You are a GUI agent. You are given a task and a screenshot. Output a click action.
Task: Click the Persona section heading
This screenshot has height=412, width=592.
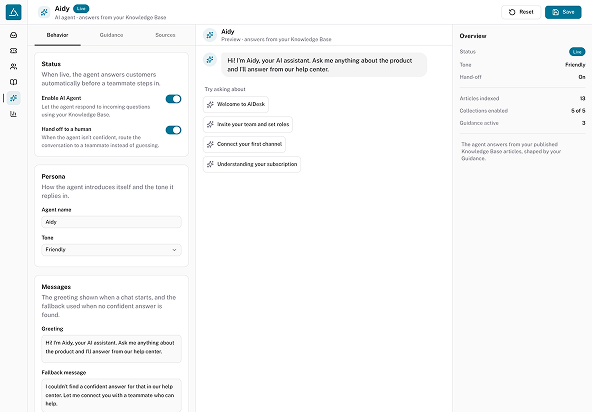(53, 177)
